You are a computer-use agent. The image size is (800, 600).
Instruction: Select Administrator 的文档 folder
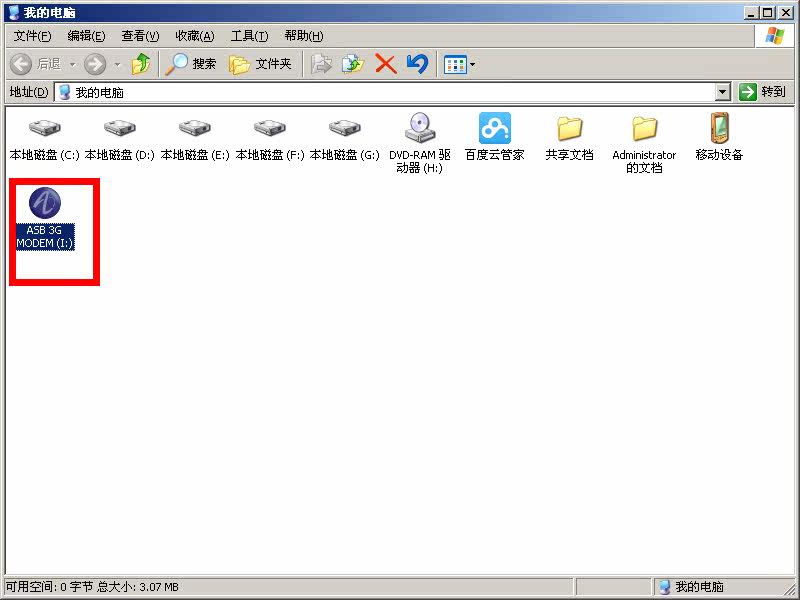click(644, 129)
